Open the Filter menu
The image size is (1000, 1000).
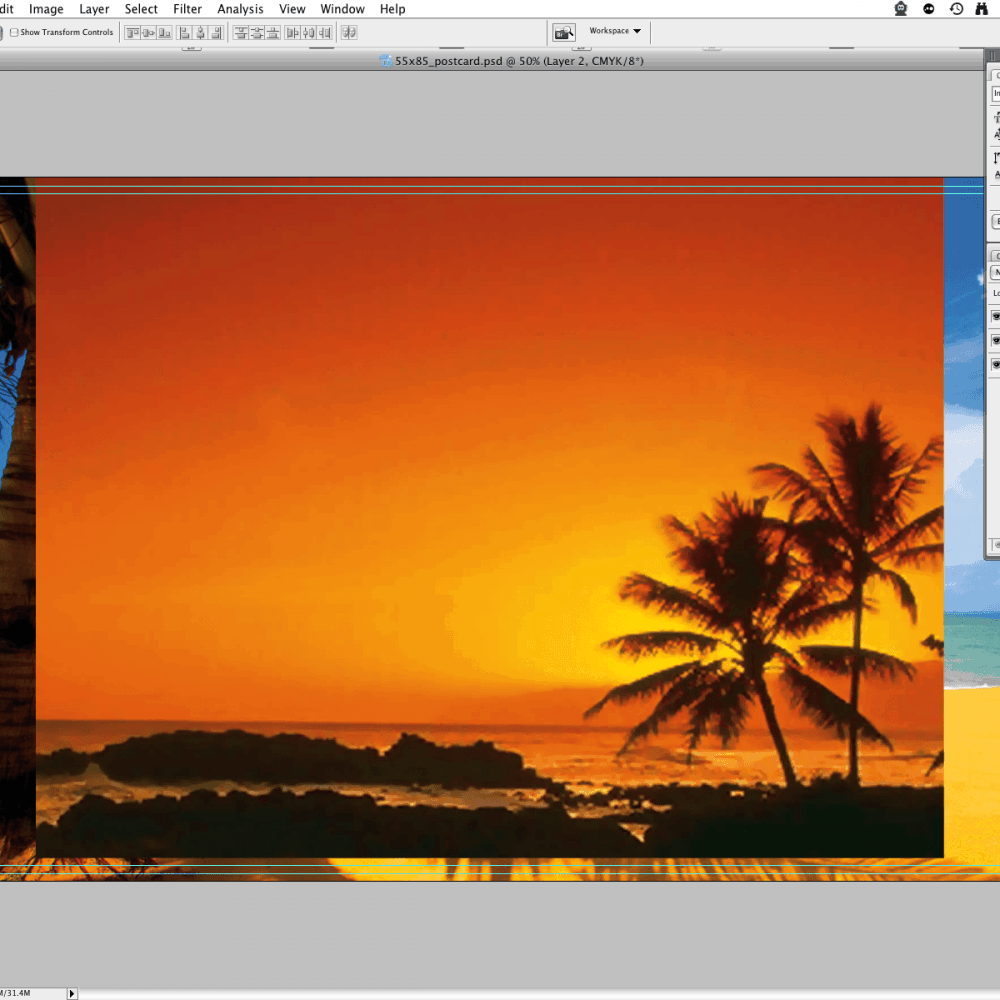tap(187, 9)
